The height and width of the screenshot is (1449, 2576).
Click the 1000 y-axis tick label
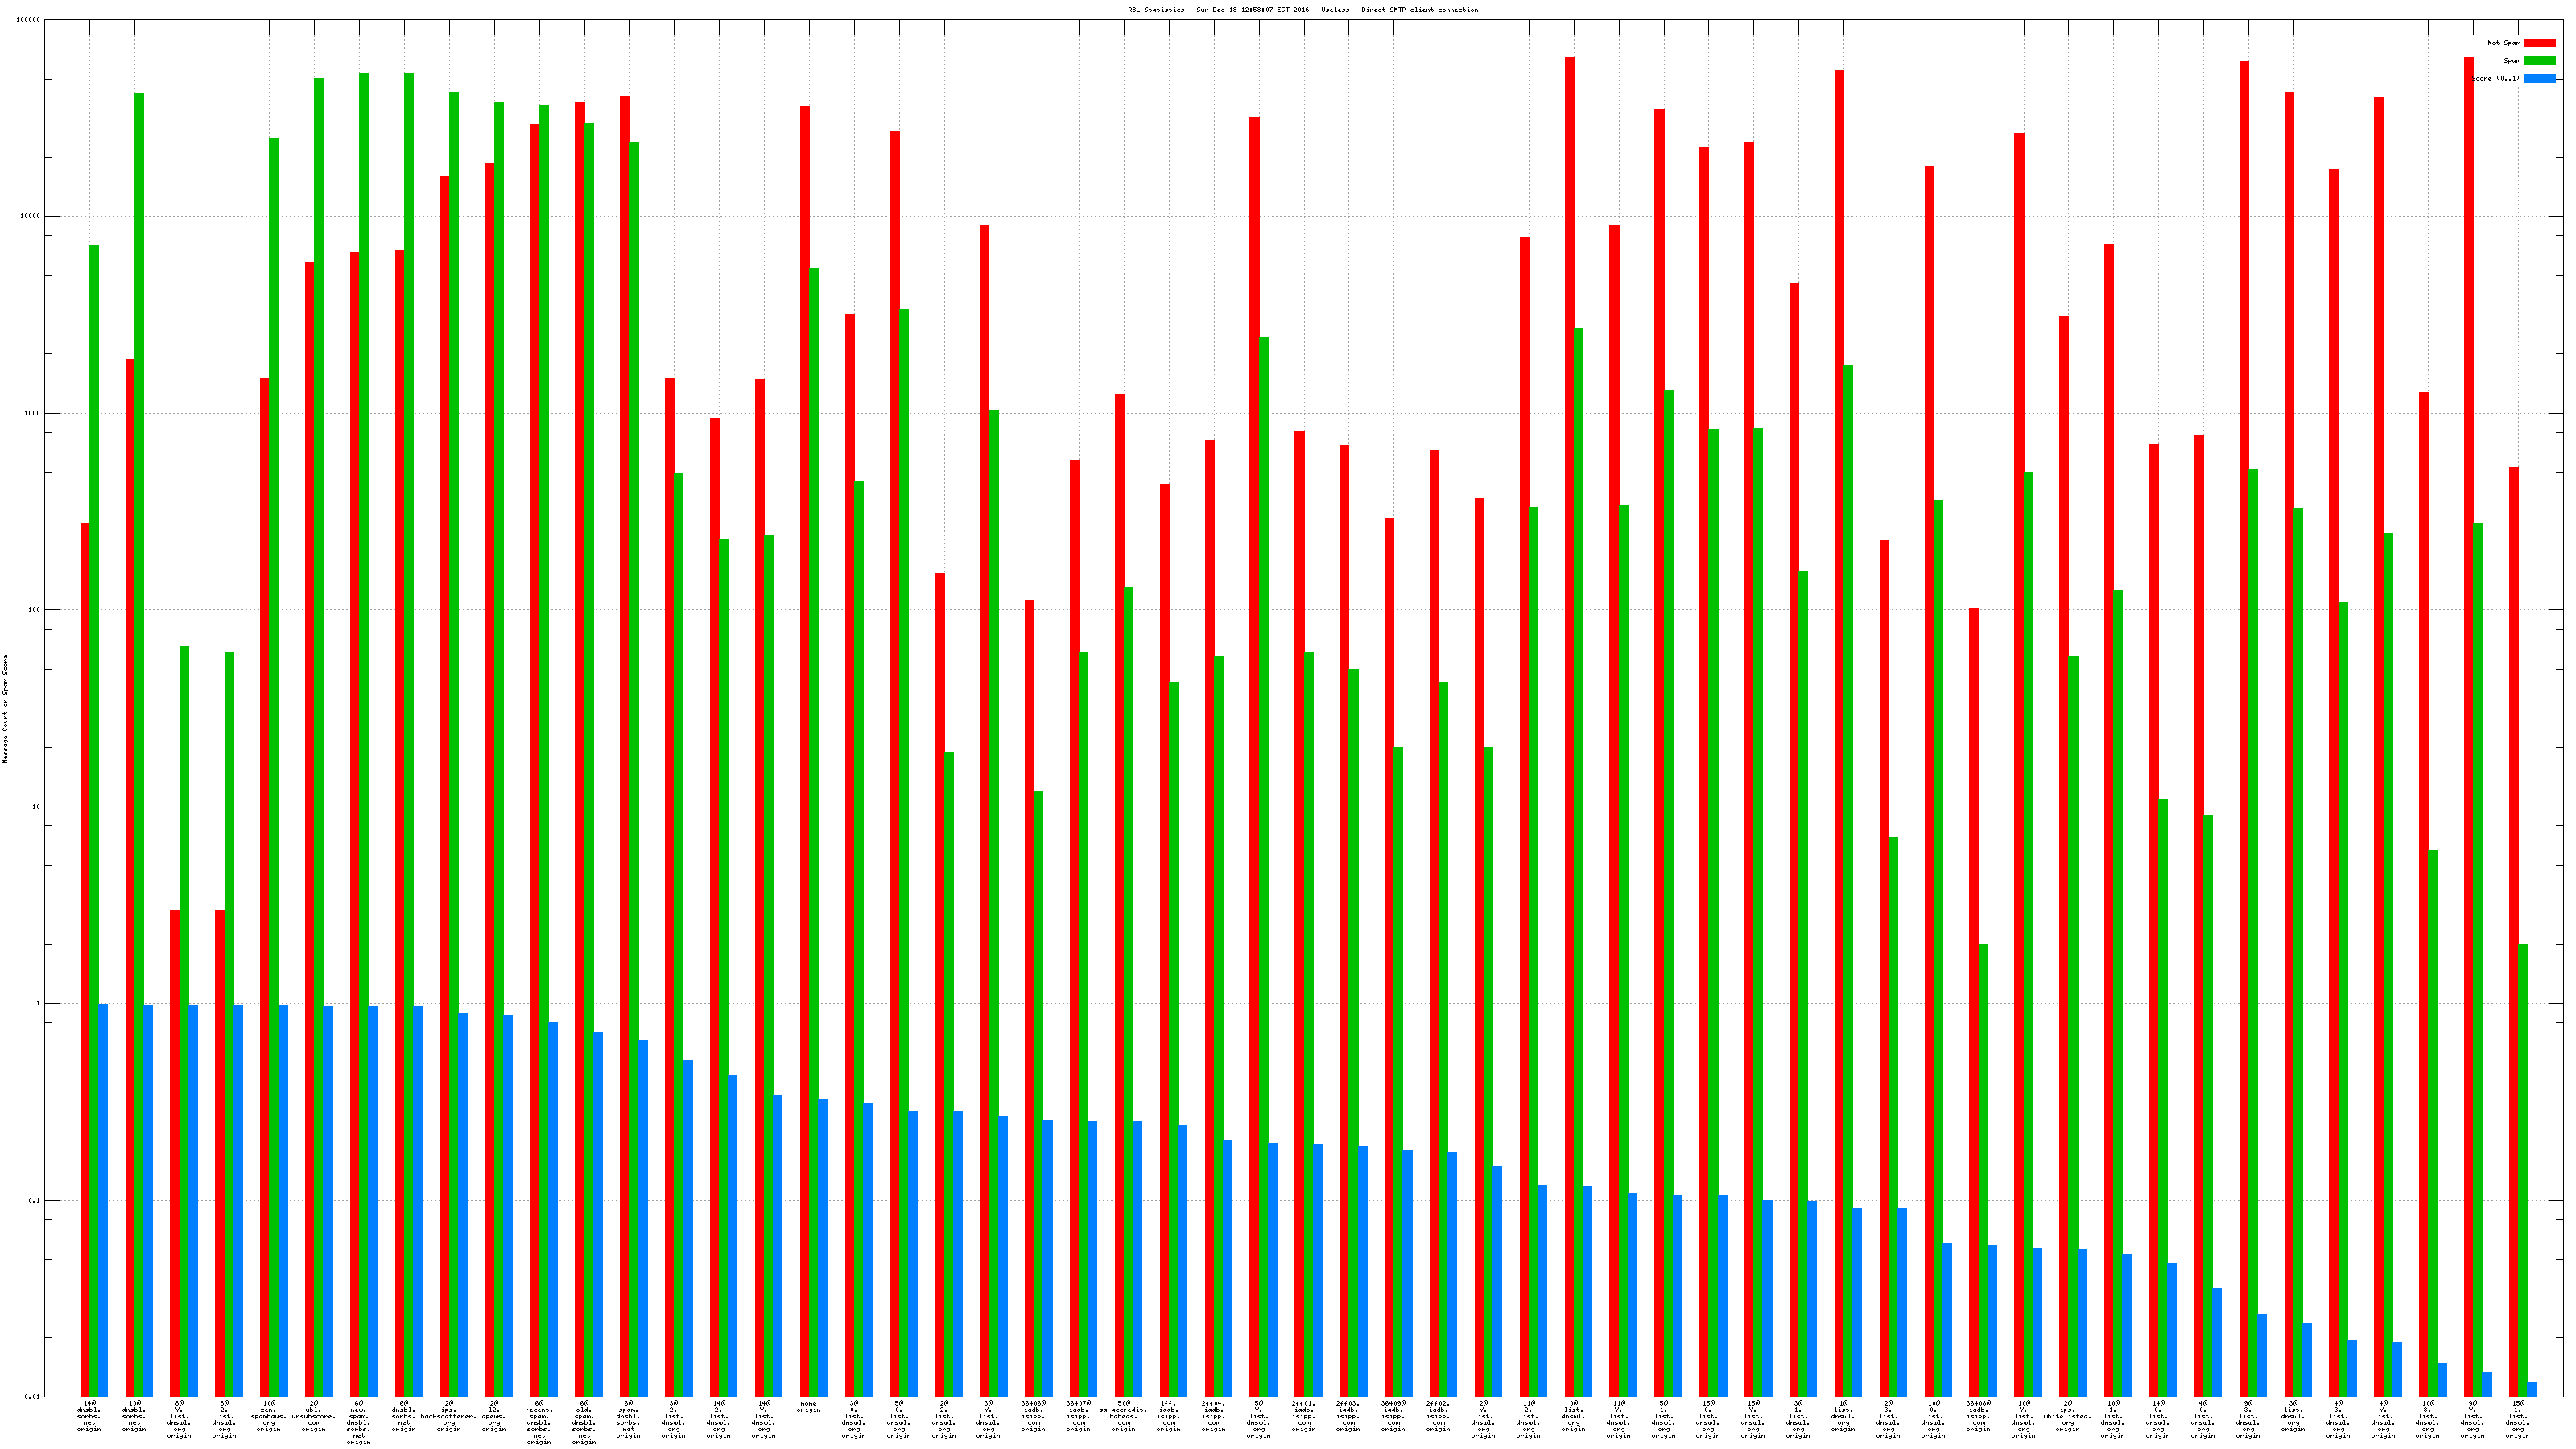[32, 413]
